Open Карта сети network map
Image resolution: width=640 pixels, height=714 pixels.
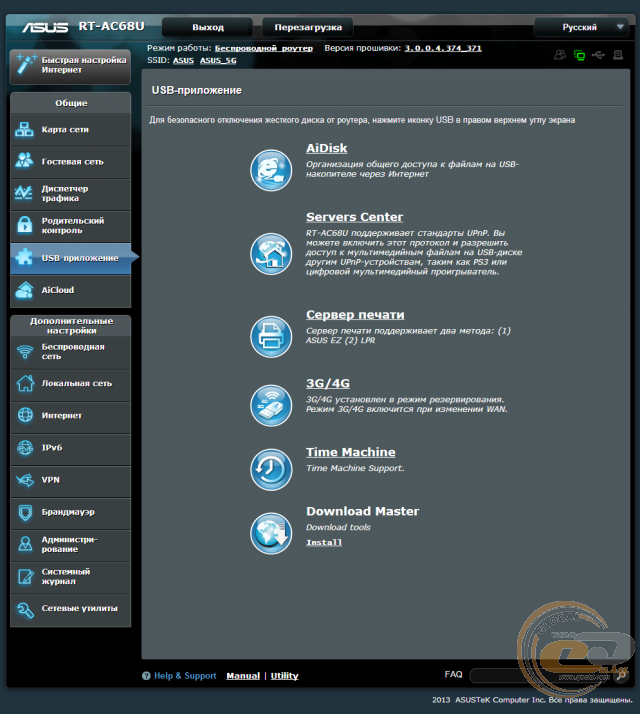(71, 130)
